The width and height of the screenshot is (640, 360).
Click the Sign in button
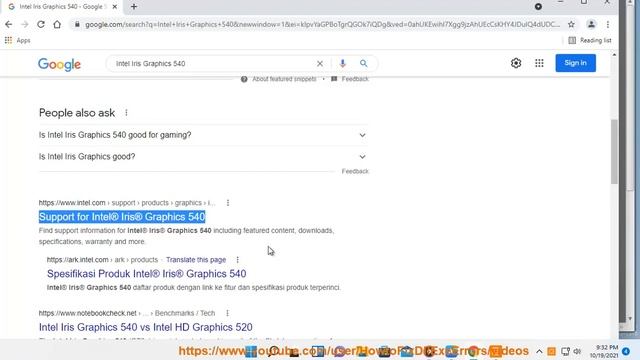coord(576,63)
